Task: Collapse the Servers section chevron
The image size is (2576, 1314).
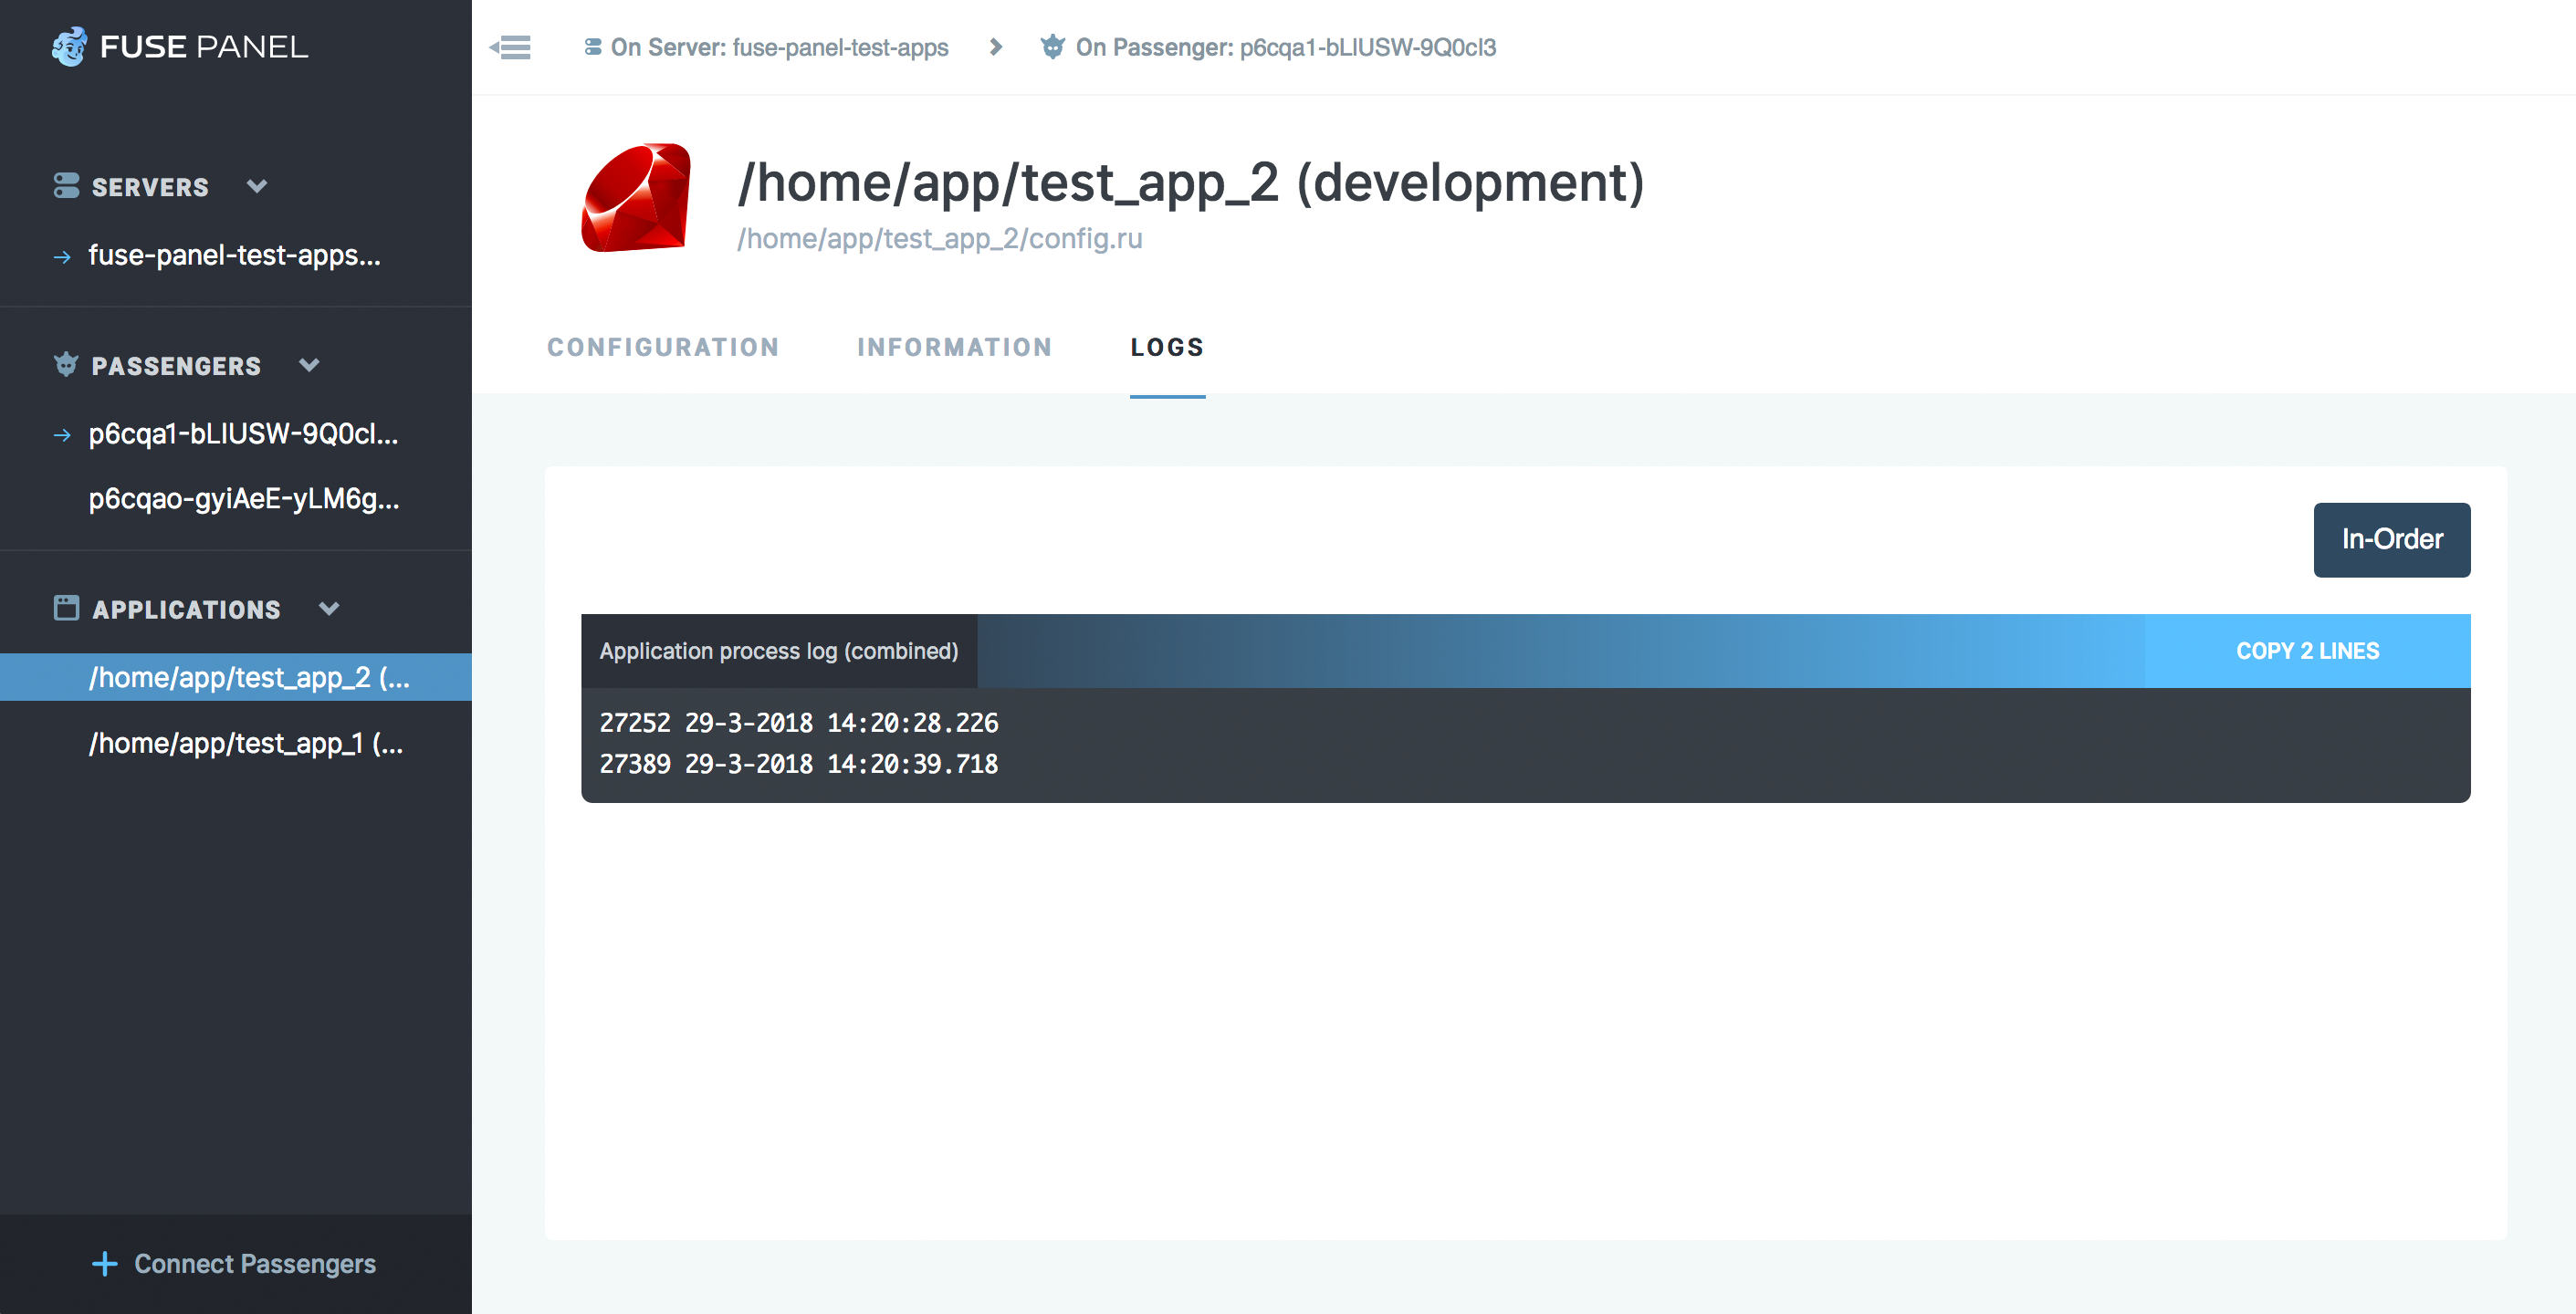Action: tap(257, 186)
